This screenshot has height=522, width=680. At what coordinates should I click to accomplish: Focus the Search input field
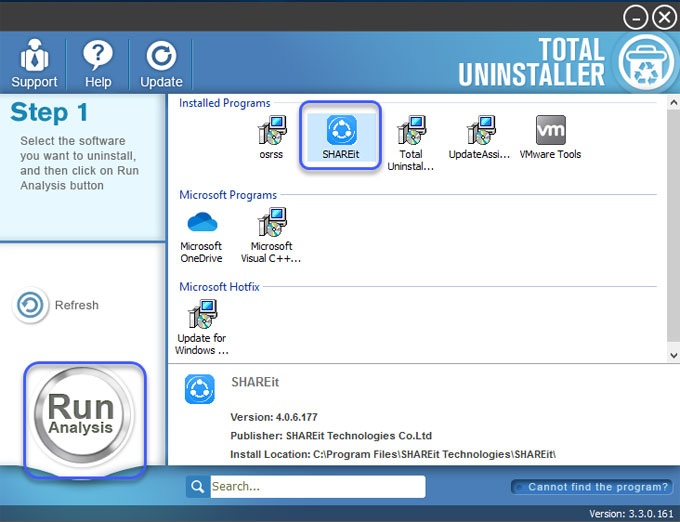tap(318, 486)
